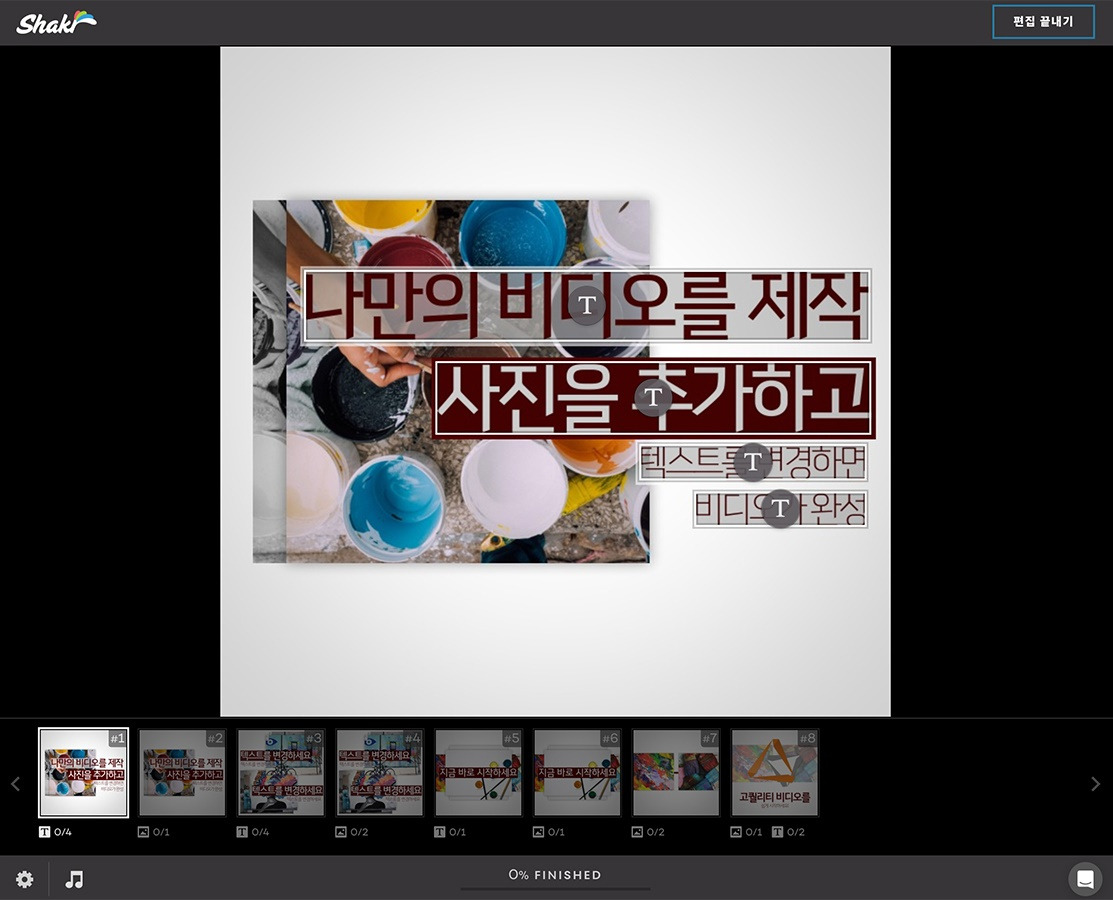Viewport: 1113px width, 900px height.
Task: Click the T icon on "사진을 추가하고" text
Action: tap(653, 397)
